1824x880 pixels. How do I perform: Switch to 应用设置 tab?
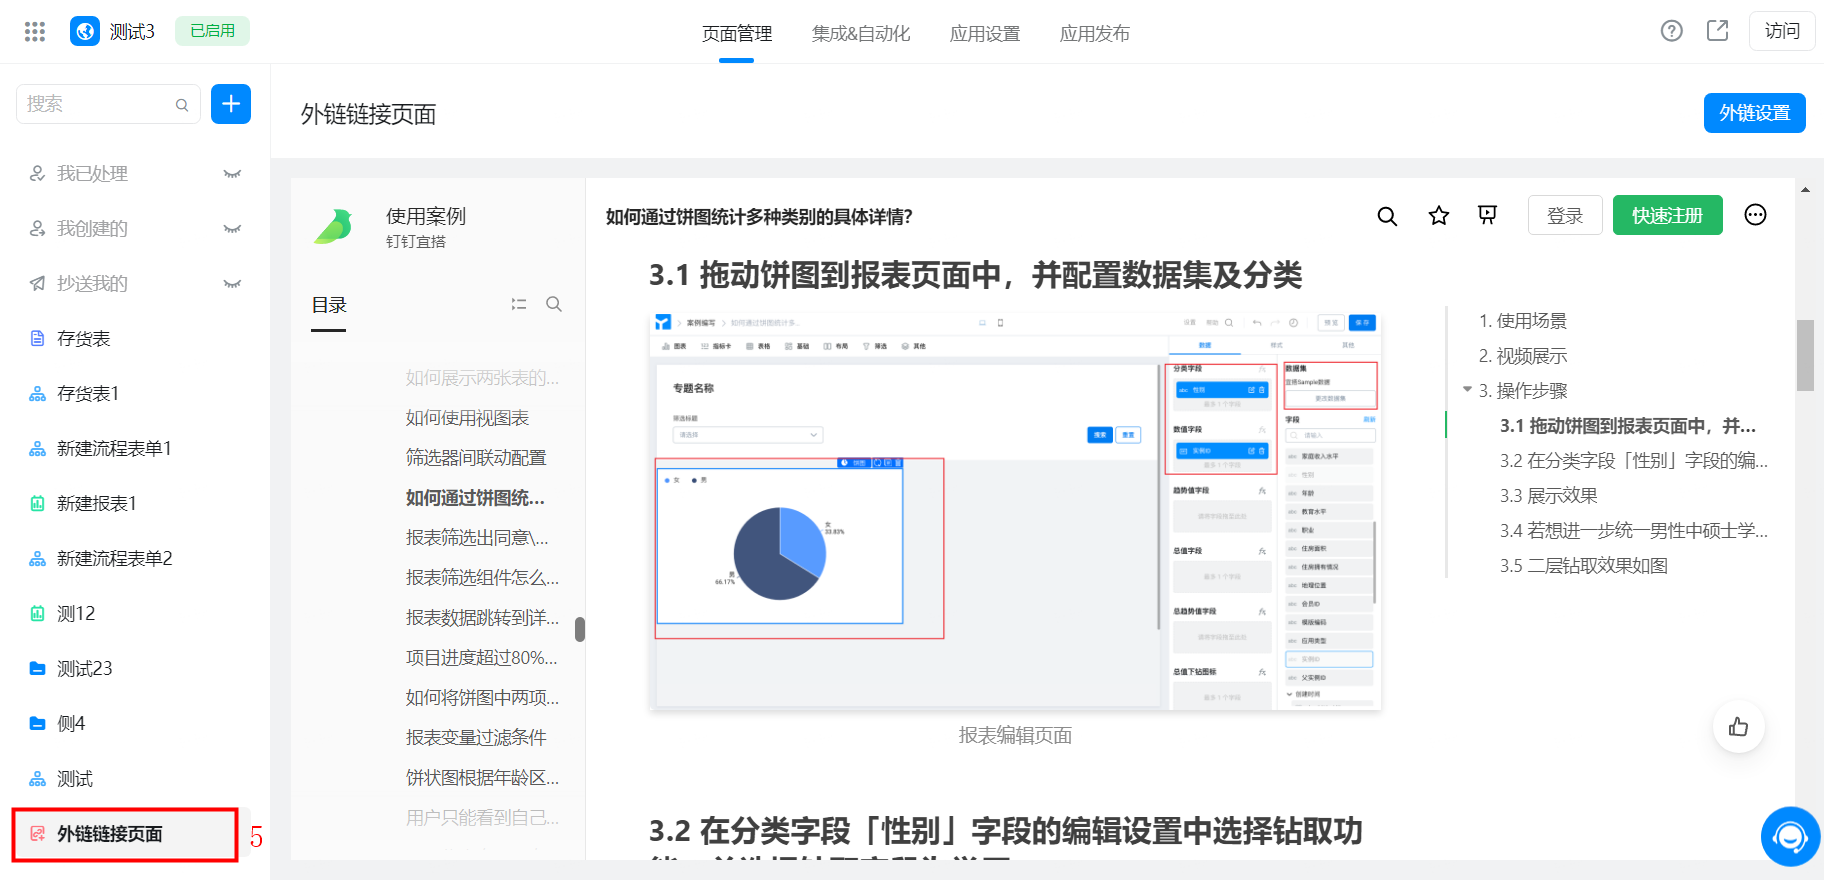pos(985,33)
